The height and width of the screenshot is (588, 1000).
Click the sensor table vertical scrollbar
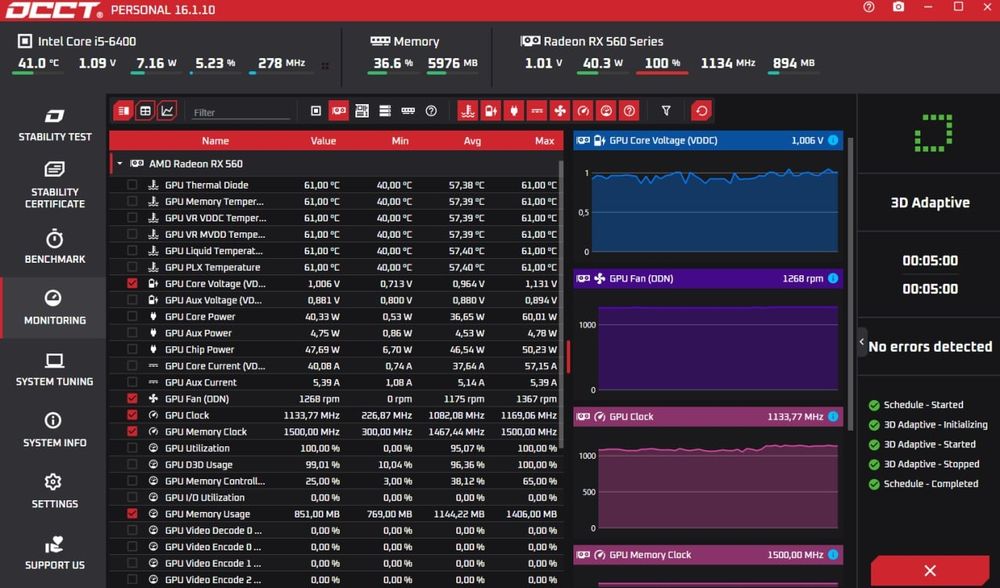coord(561,306)
